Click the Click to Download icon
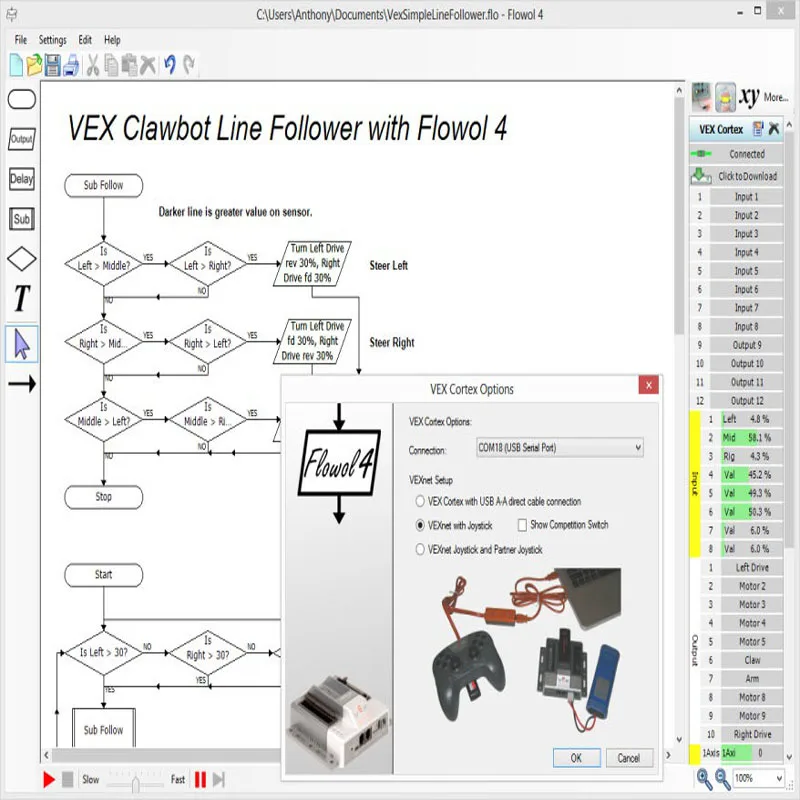800x800 pixels. click(x=701, y=176)
